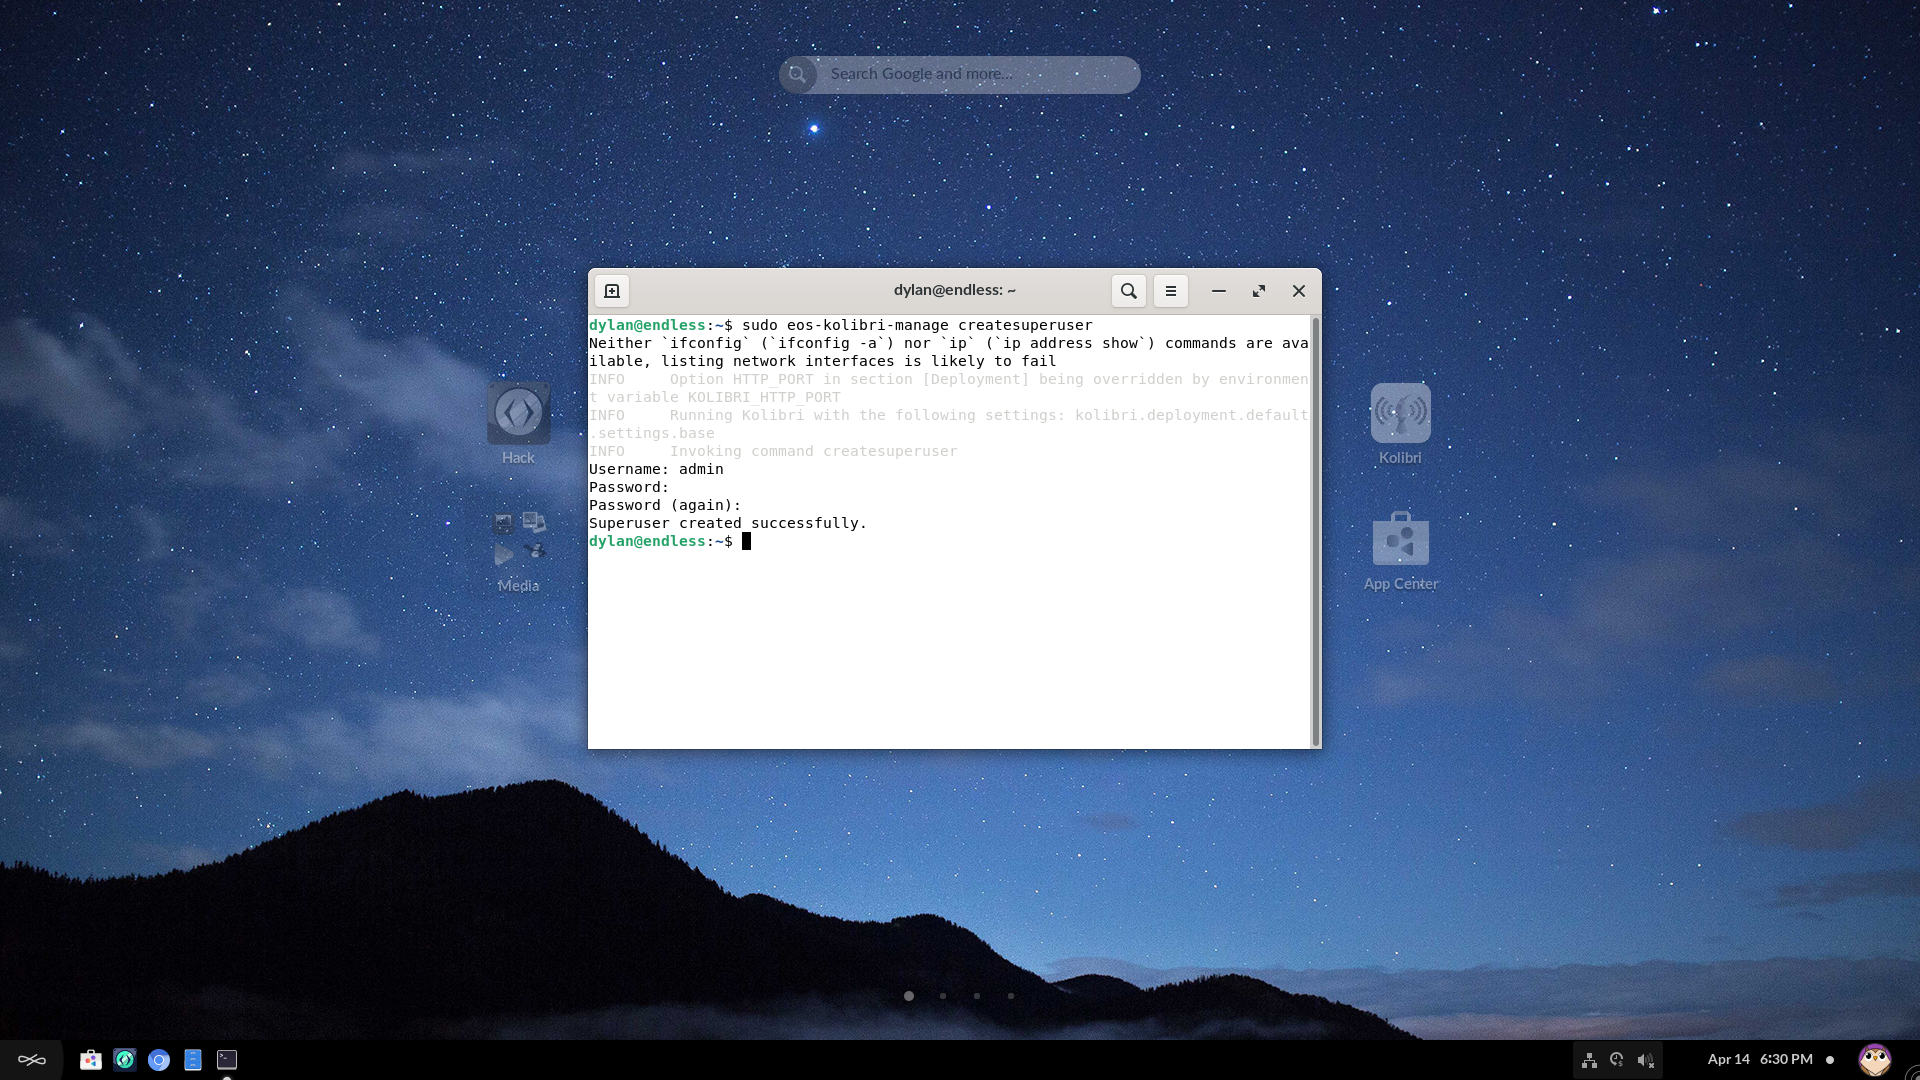
Task: Click the 'Superuser created successfully.' line
Action: pos(727,523)
